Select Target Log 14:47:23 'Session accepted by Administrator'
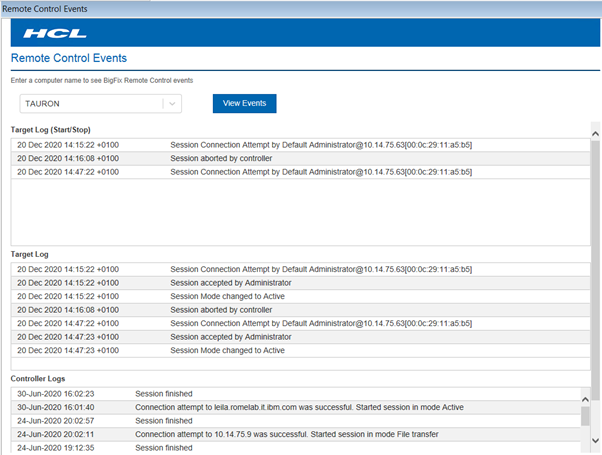602x455 pixels. (x=231, y=337)
